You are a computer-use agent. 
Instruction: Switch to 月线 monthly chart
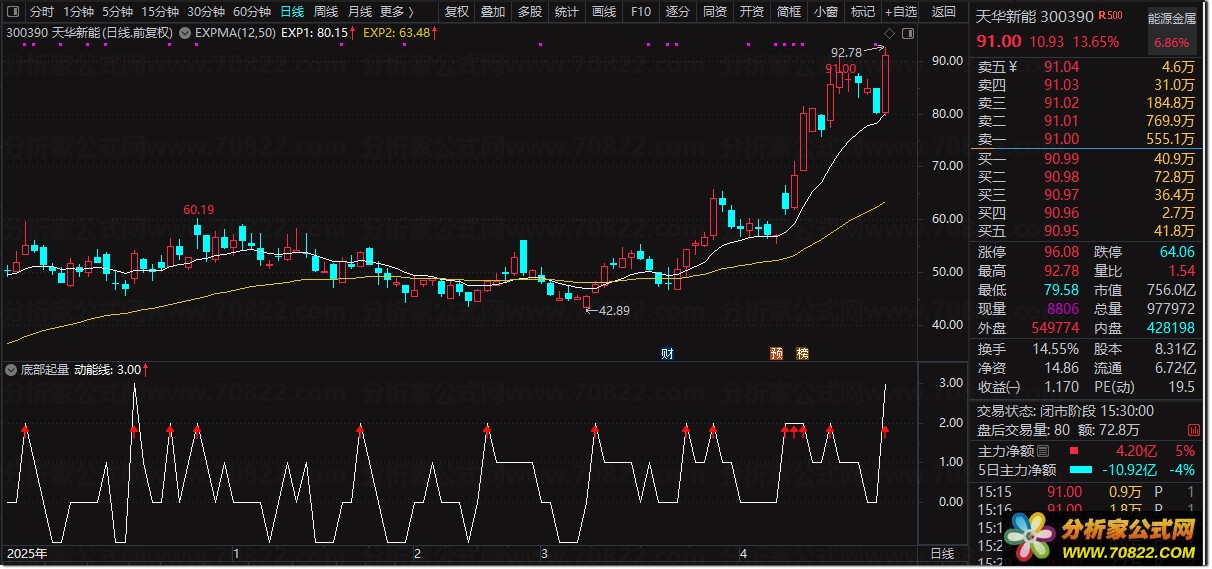[360, 12]
